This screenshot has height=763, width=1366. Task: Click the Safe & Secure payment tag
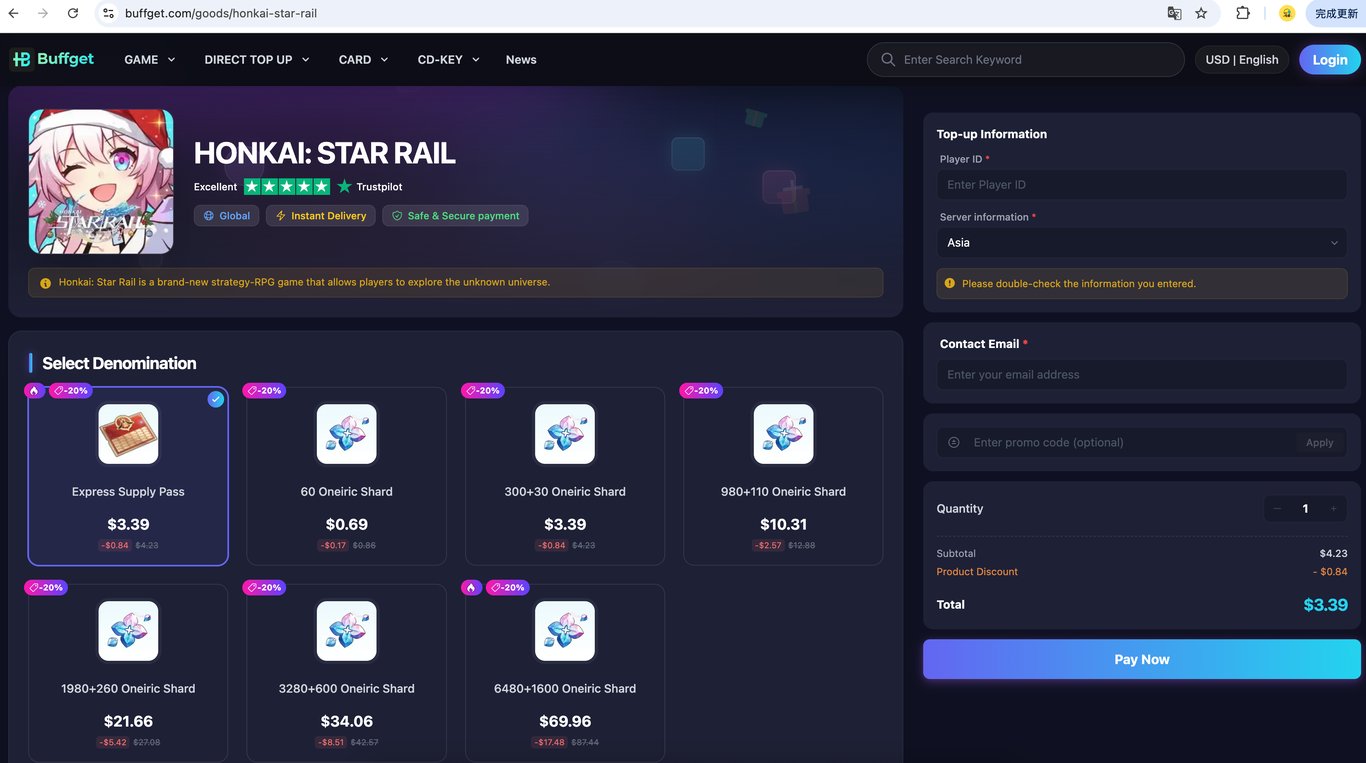tap(455, 216)
